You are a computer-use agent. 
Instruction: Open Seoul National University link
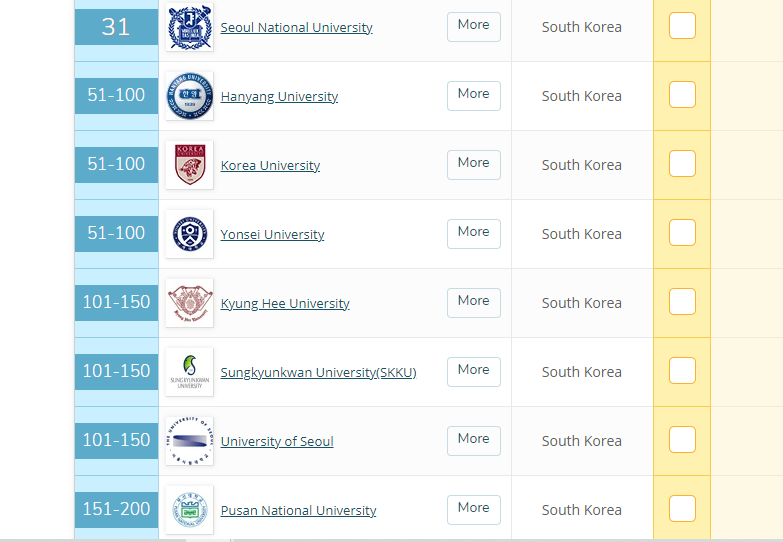[297, 27]
